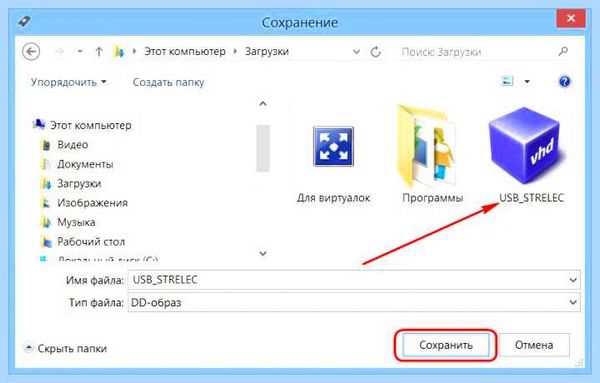Open the view options dropdown arrow
The image size is (600, 383).
pyautogui.click(x=527, y=81)
